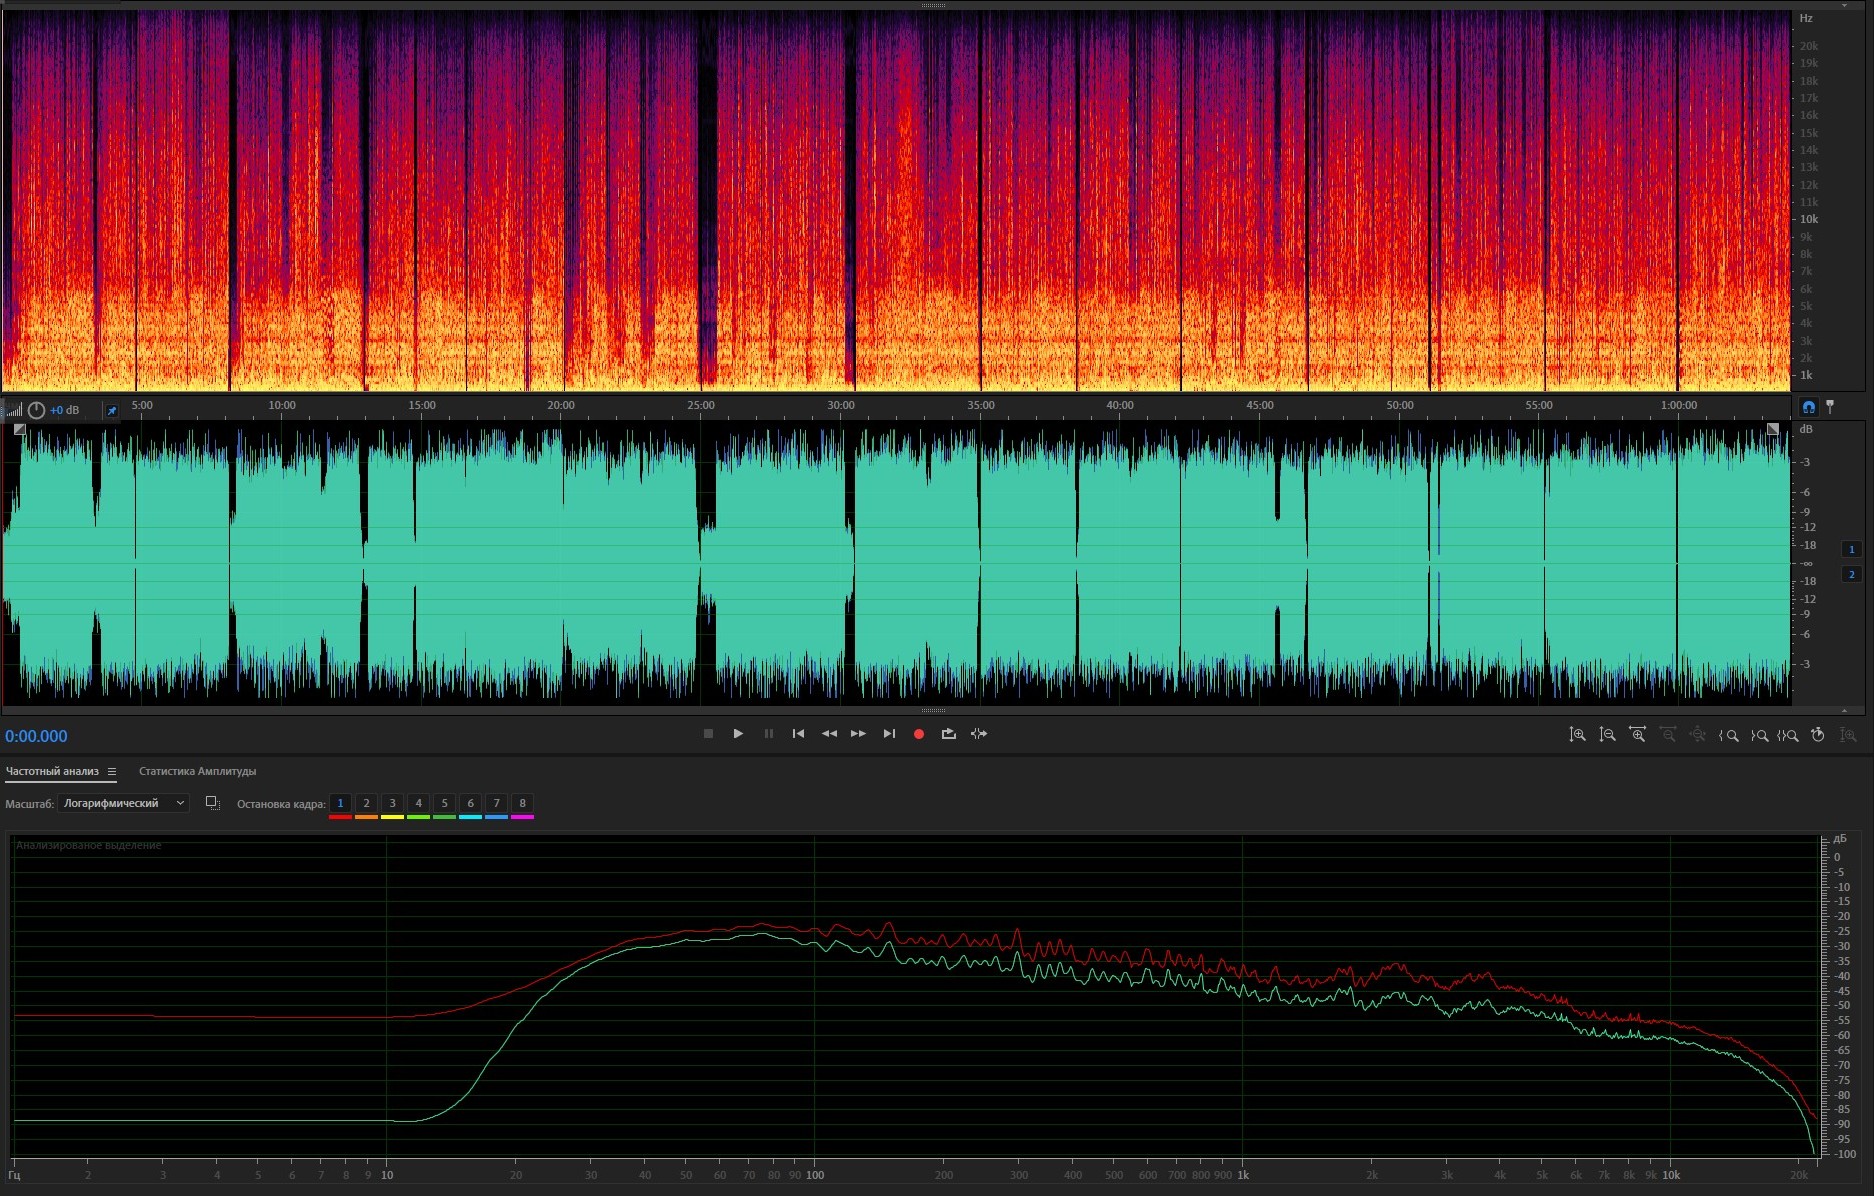
Task: Click Skip Selection transport icon
Action: [979, 734]
